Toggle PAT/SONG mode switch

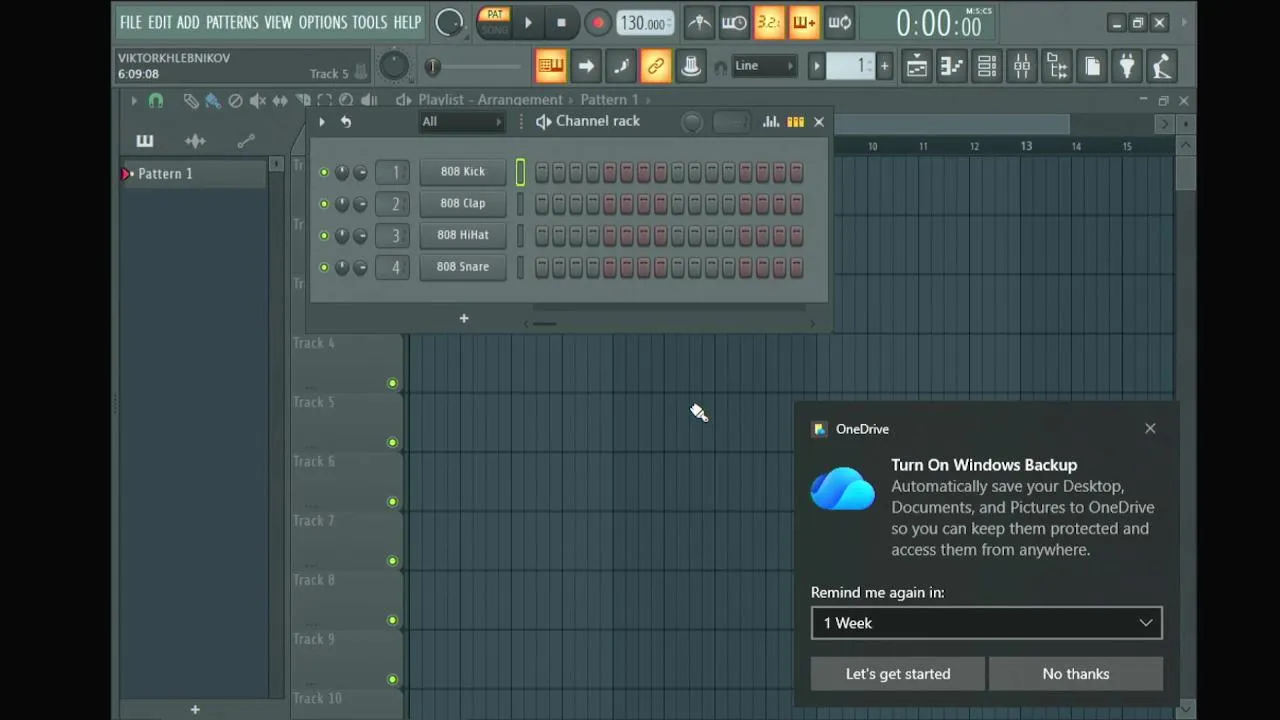494,22
